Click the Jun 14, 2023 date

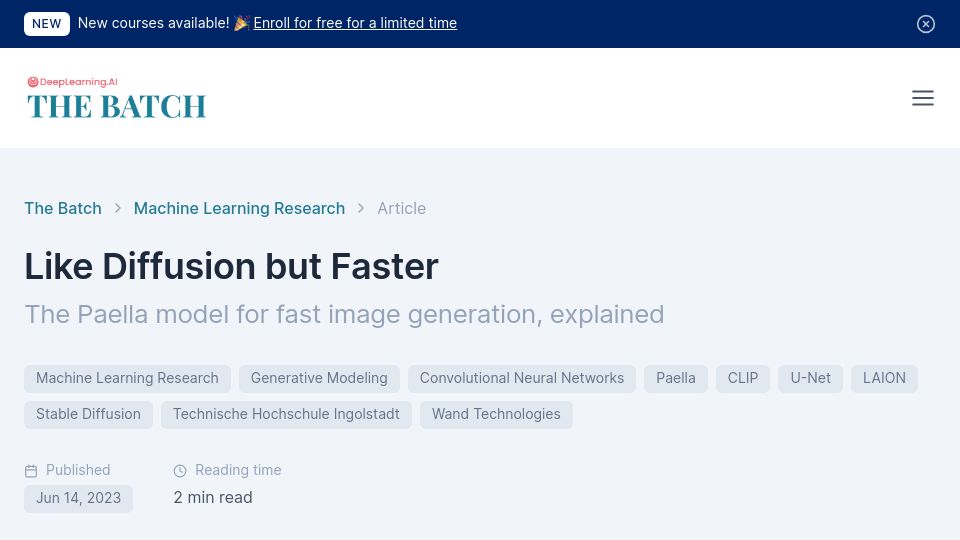78,498
